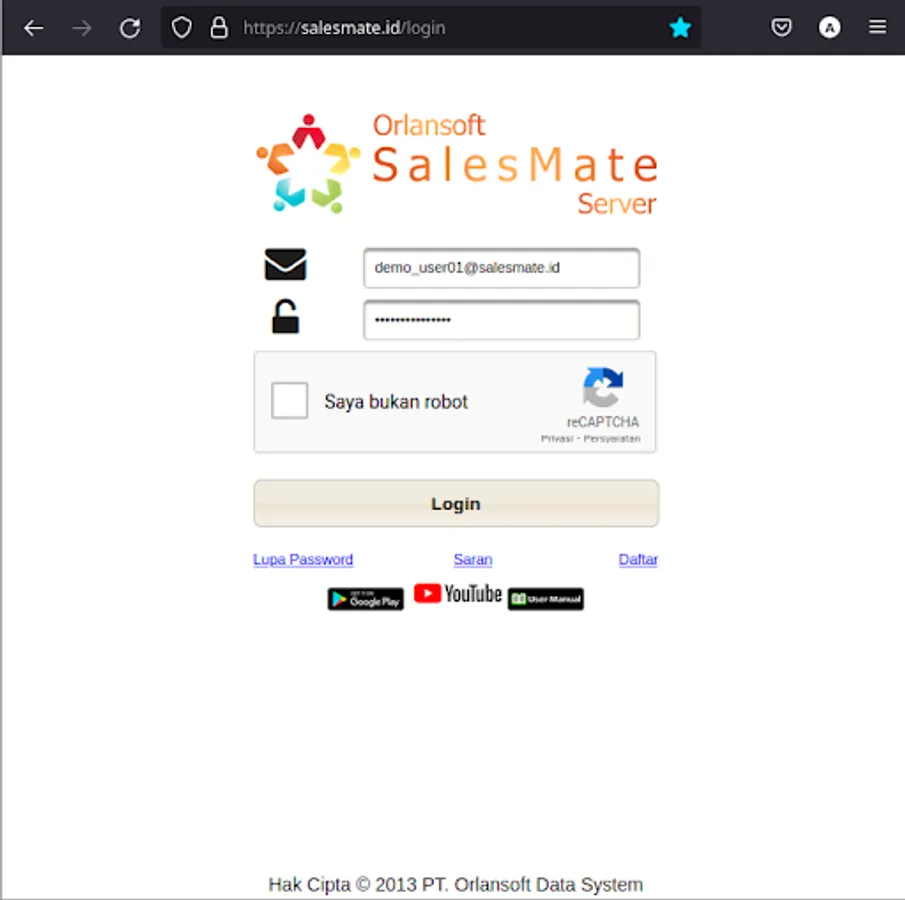Open the User Manual badge
This screenshot has height=900, width=905.
pyautogui.click(x=545, y=599)
